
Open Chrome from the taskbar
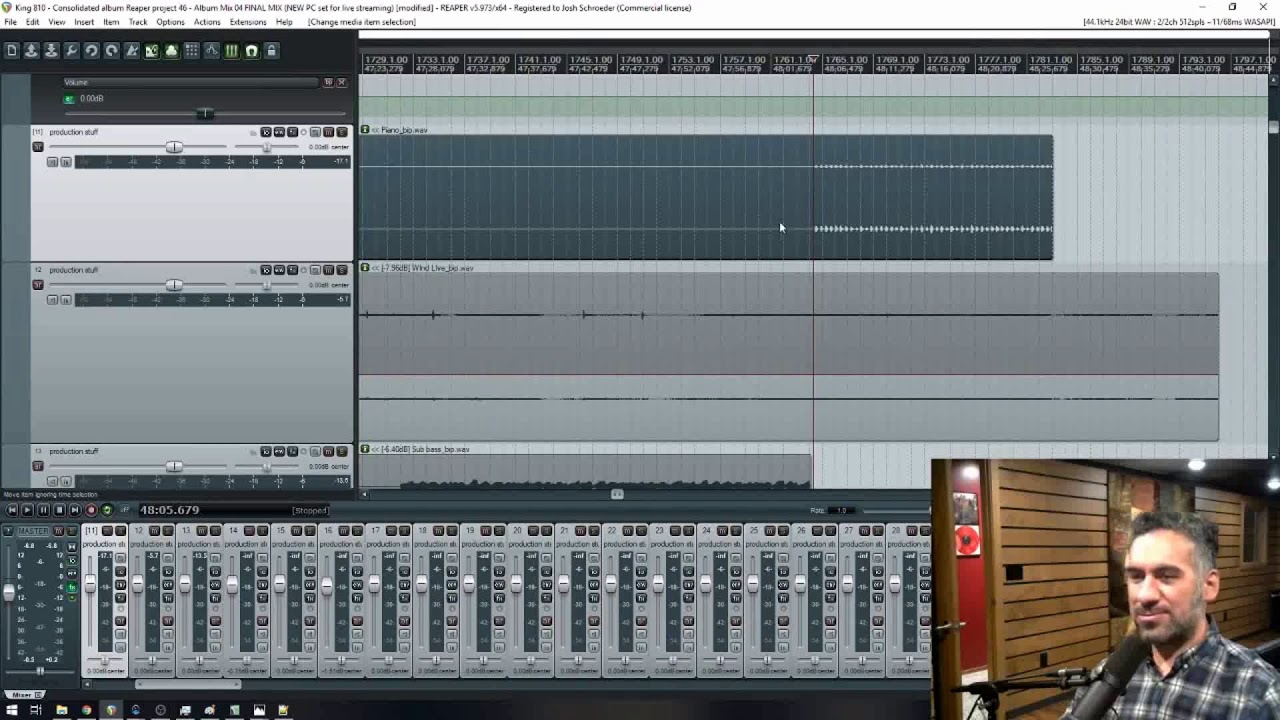[x=86, y=710]
